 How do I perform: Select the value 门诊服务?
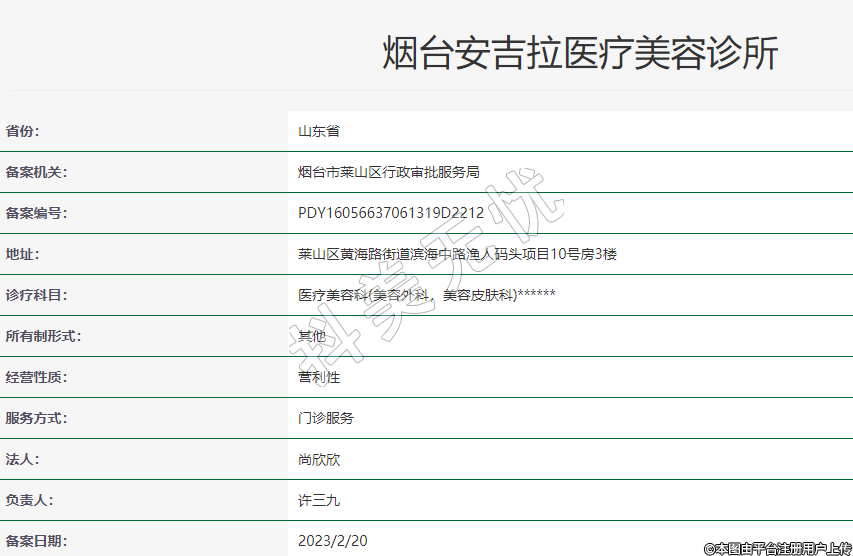pyautogui.click(x=326, y=418)
